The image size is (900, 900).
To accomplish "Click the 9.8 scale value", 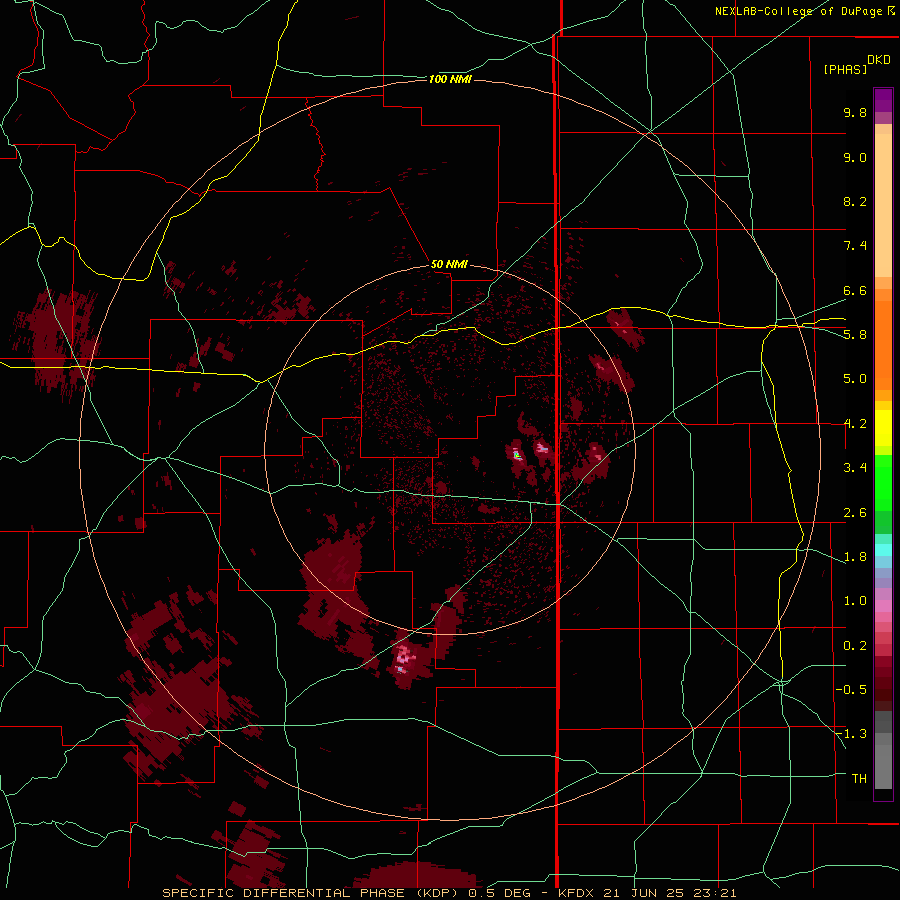I will pyautogui.click(x=855, y=112).
